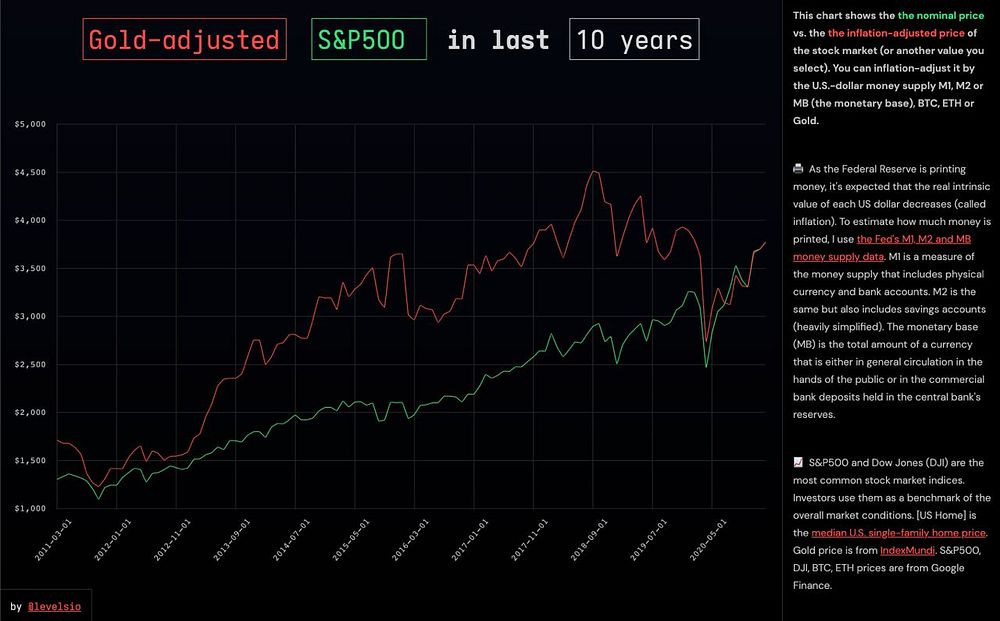Screen dimensions: 1000x621
Task: Visit the @levelsio author link
Action: click(54, 606)
